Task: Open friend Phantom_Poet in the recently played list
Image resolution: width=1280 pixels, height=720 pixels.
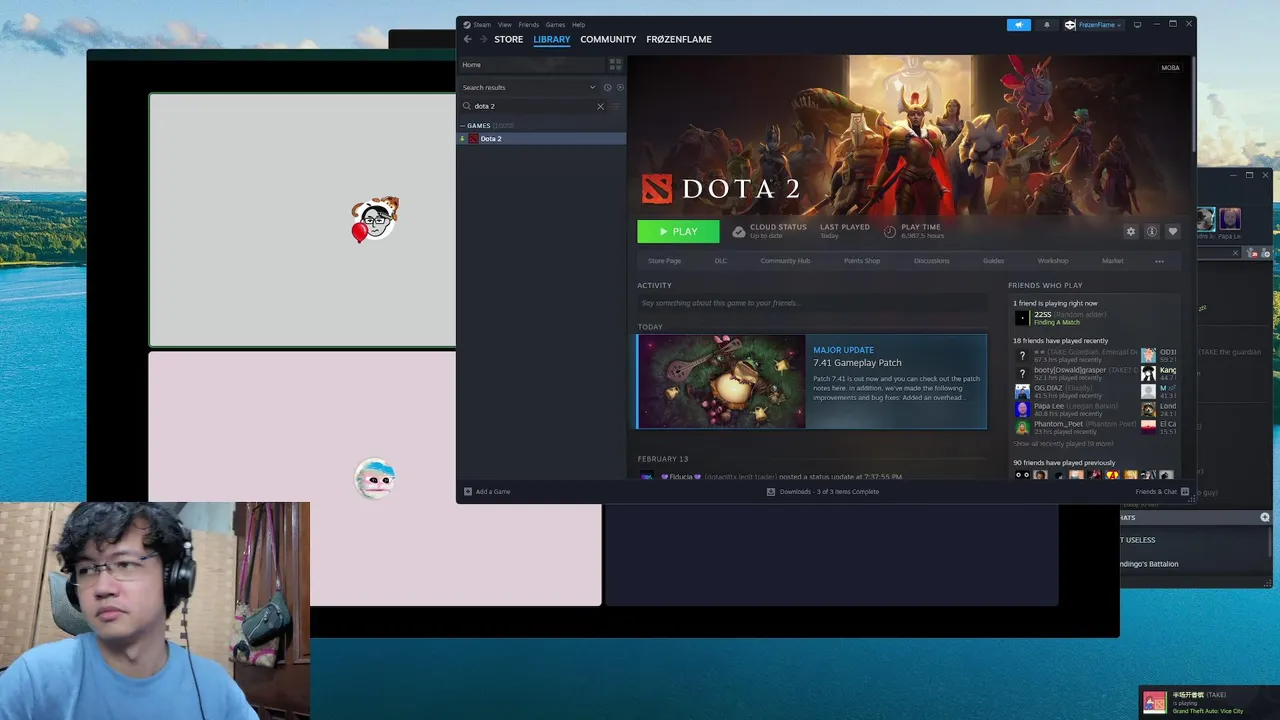Action: point(1076,427)
